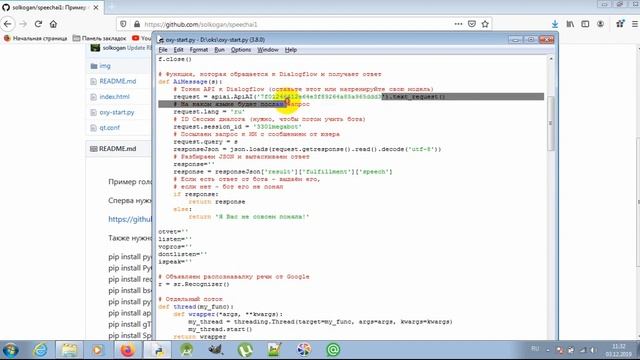Open IDLE Format menu
Viewport: 640px width, 360px height.
click(x=199, y=50)
